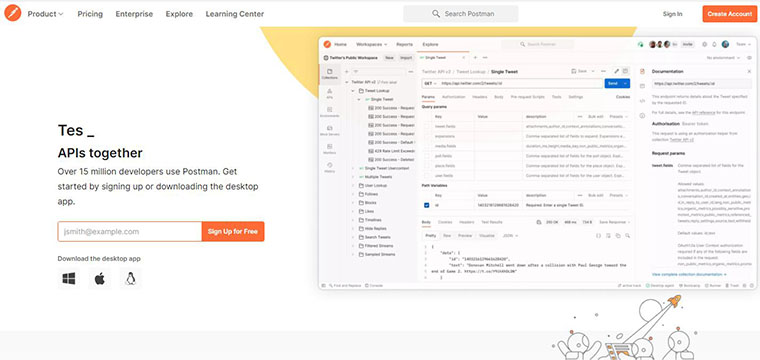Check the expansions query param checkbox
Image resolution: width=760 pixels, height=360 pixels.
[427, 136]
